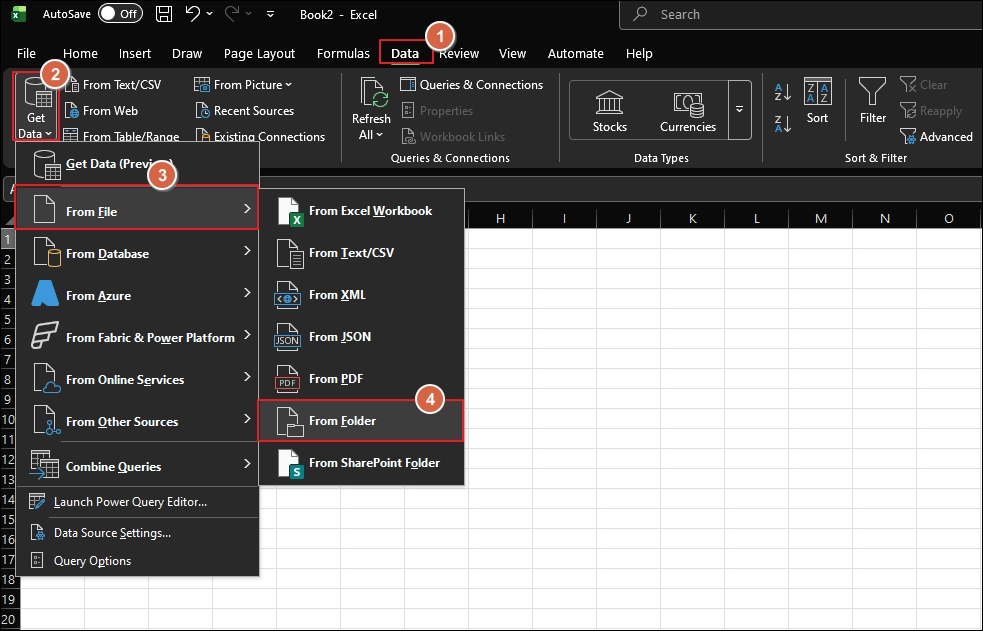Expand the Combine Queries submenu
Viewport: 983px width, 631px height.
(137, 466)
